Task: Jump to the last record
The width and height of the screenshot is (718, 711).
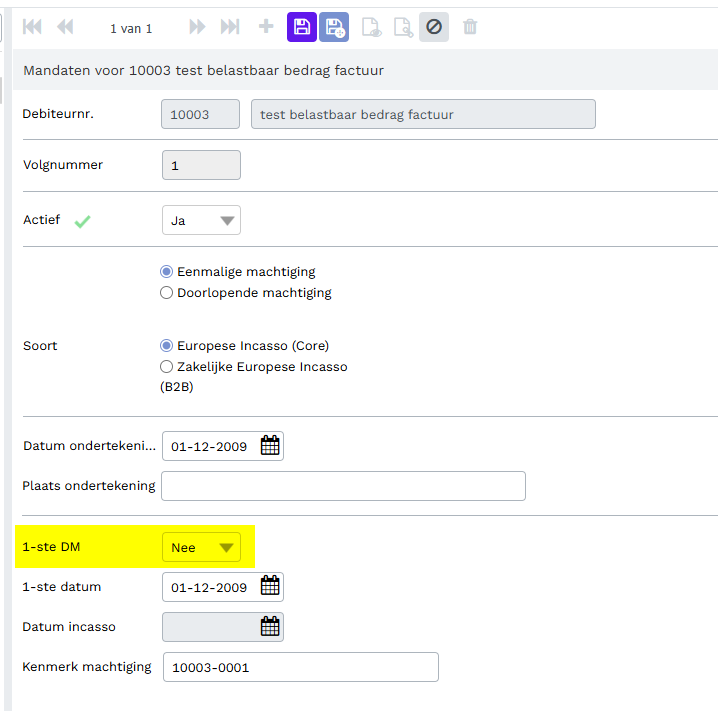Action: 230,27
